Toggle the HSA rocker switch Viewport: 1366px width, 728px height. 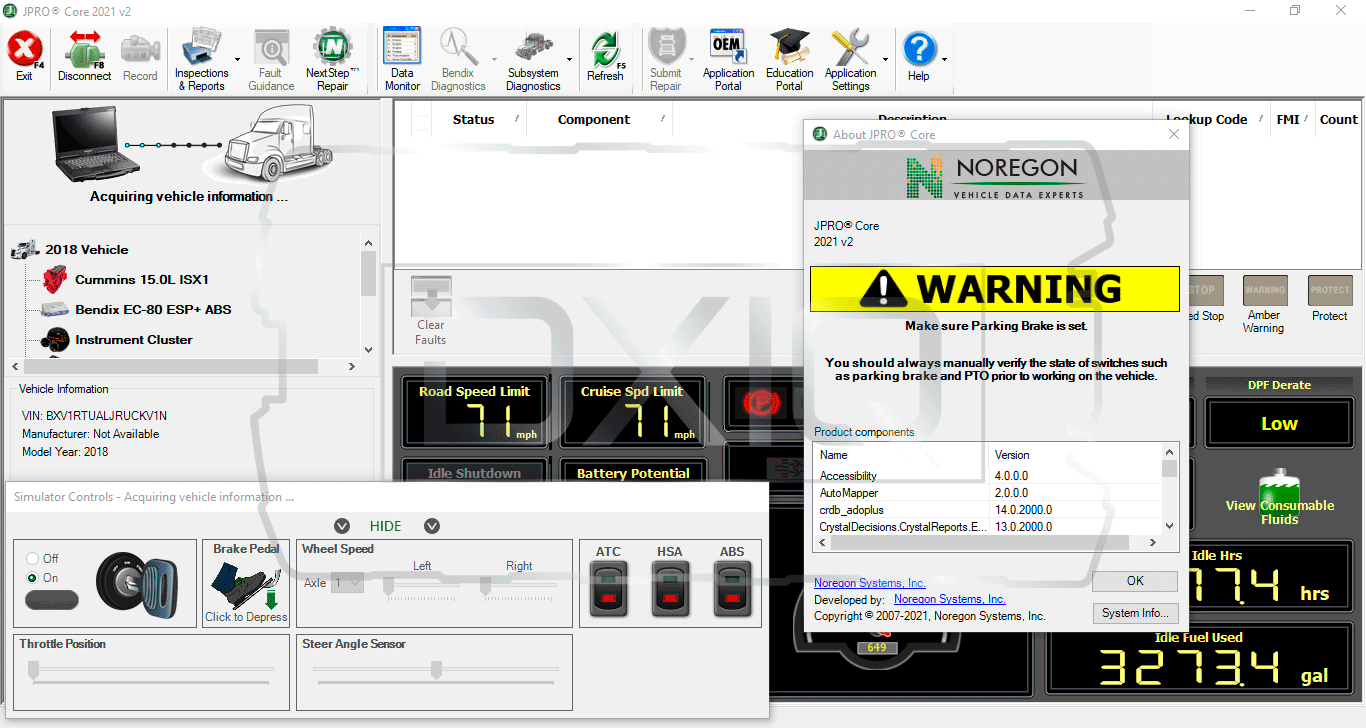coord(670,588)
